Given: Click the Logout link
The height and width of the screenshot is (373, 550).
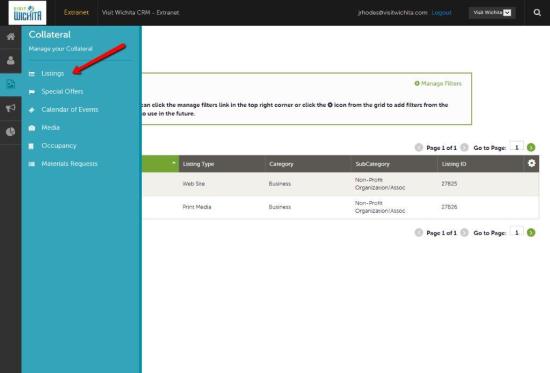Looking at the screenshot, I should (x=441, y=13).
